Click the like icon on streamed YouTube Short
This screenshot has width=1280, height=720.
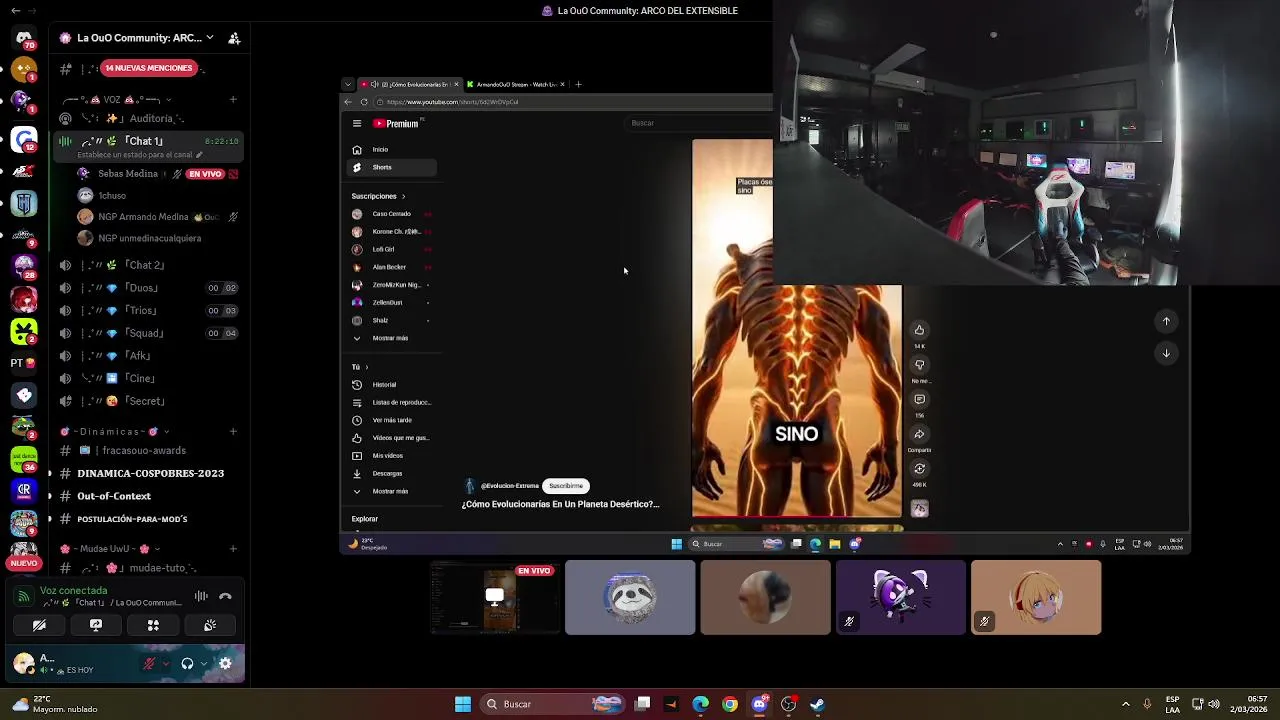[919, 330]
